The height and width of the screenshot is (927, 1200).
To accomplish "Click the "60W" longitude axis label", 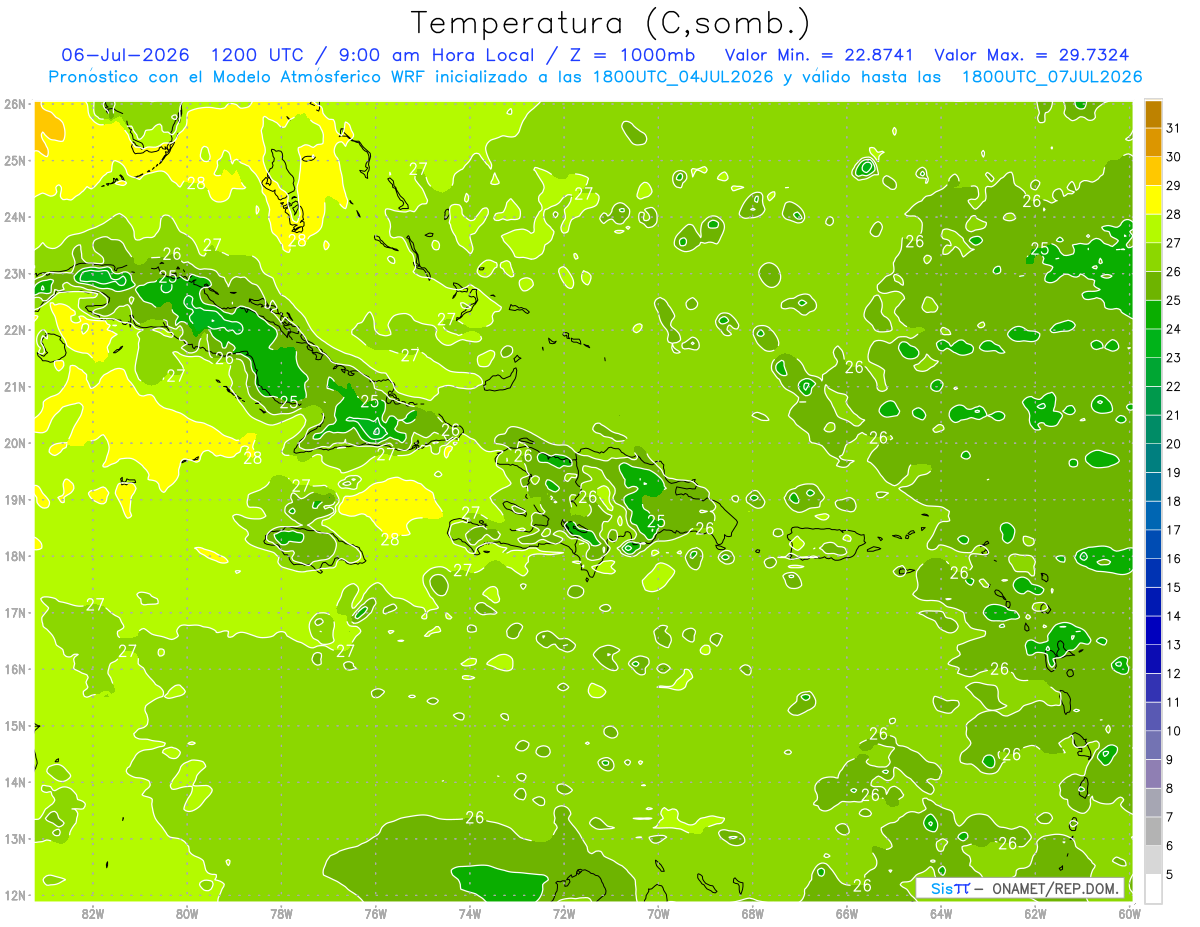I will 1129,913.
